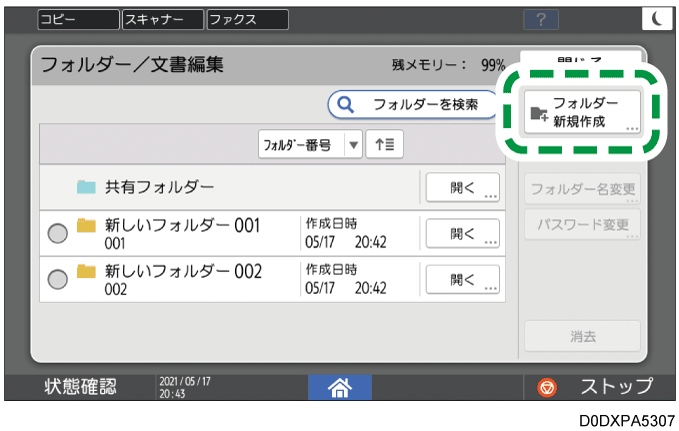
Task: Tap the 消去 button
Action: click(x=582, y=336)
